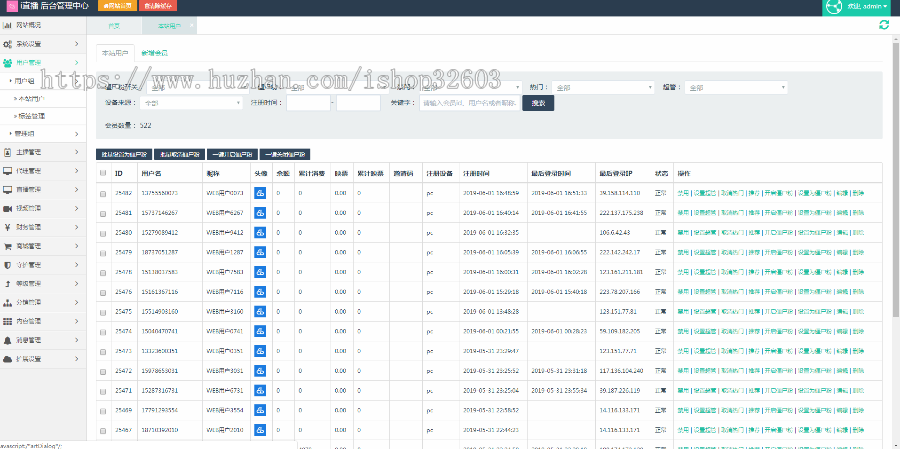Open the admin account dropdown menu
900x449 pixels.
coord(860,8)
